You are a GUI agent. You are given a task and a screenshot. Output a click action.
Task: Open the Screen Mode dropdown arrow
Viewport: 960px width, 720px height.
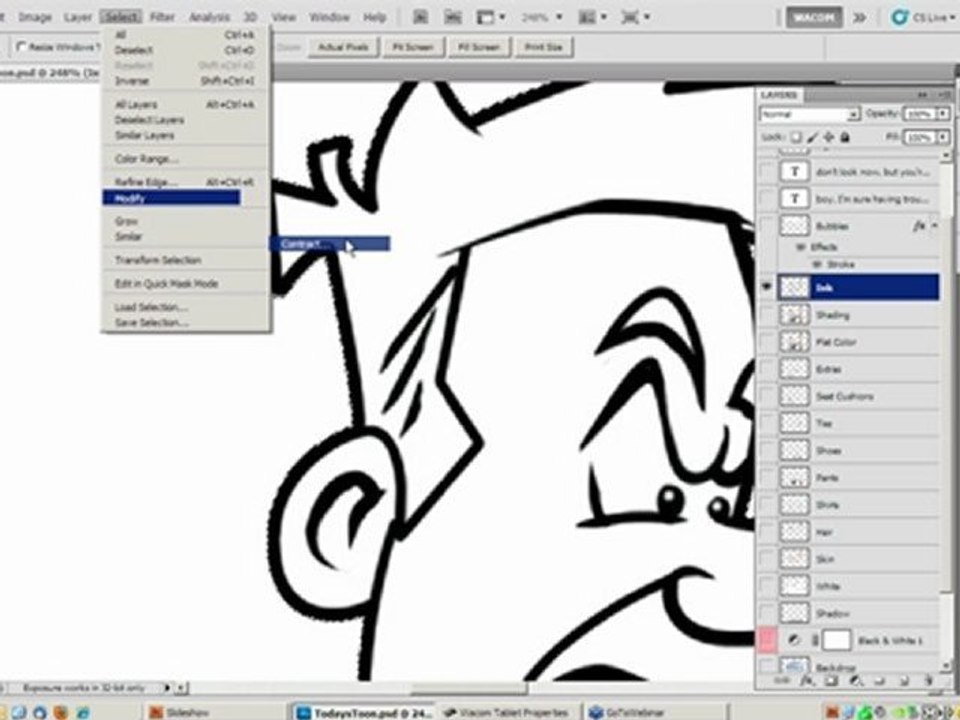(647, 17)
